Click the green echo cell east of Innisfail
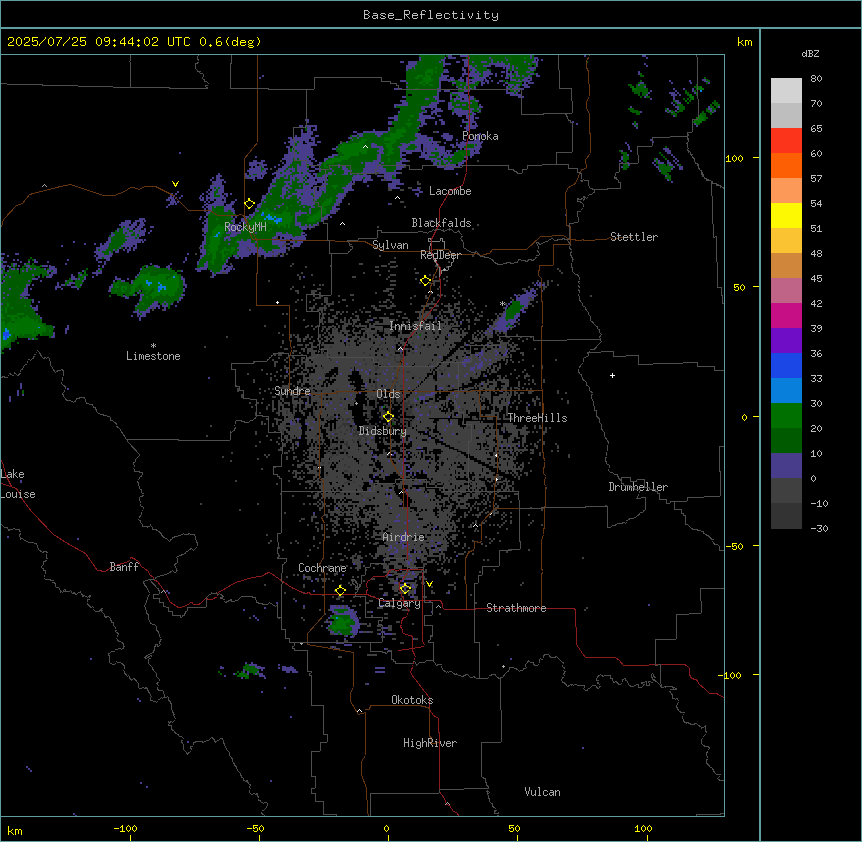This screenshot has height=842, width=862. point(513,311)
